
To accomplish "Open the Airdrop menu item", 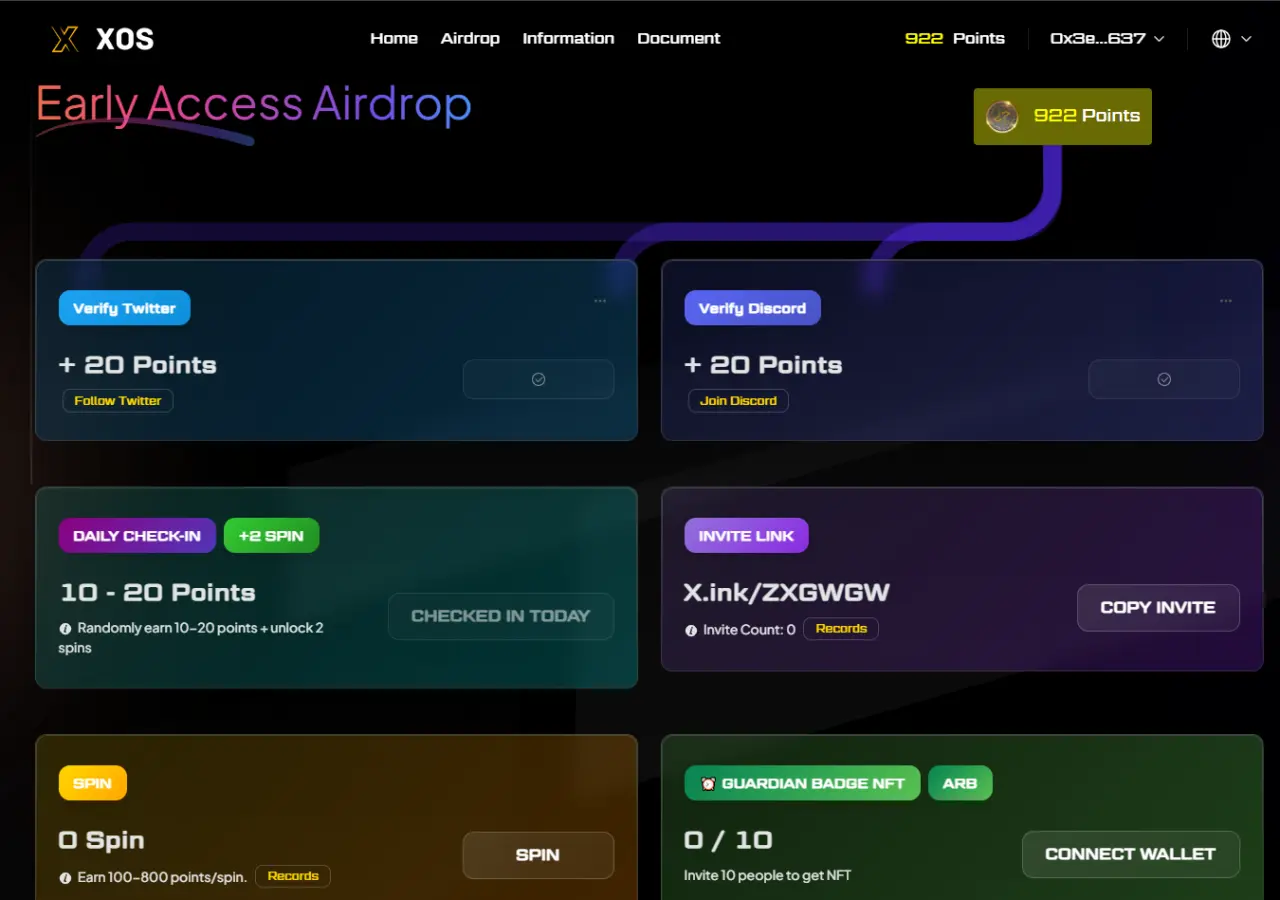I will point(470,39).
